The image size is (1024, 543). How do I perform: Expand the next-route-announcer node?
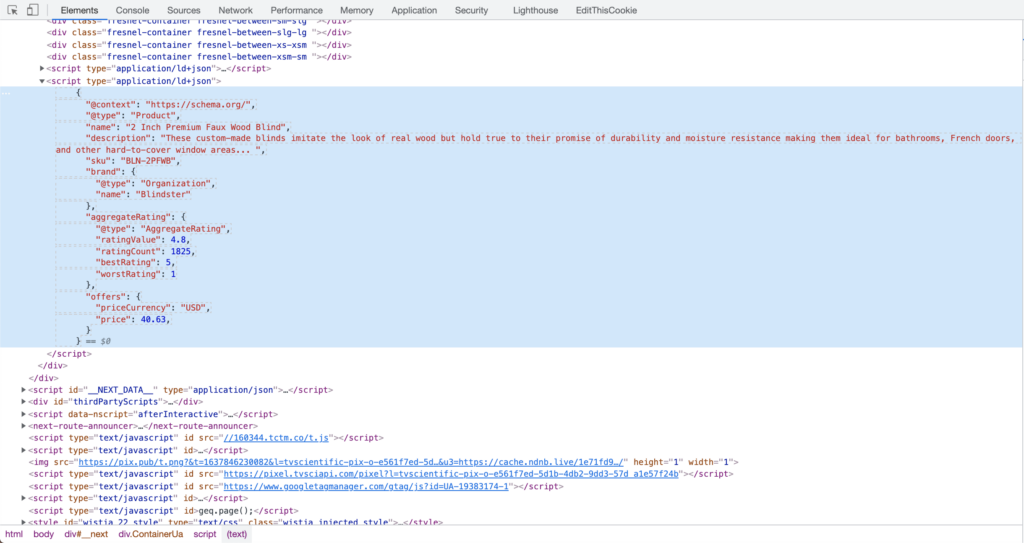(x=24, y=426)
